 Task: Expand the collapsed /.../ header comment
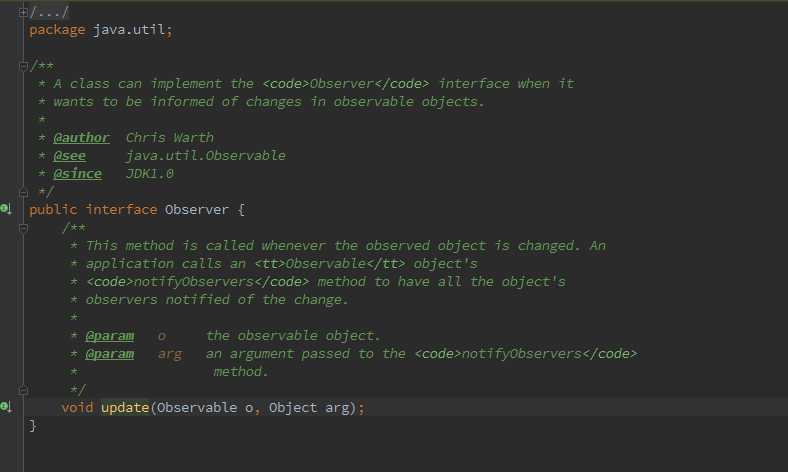coord(23,11)
